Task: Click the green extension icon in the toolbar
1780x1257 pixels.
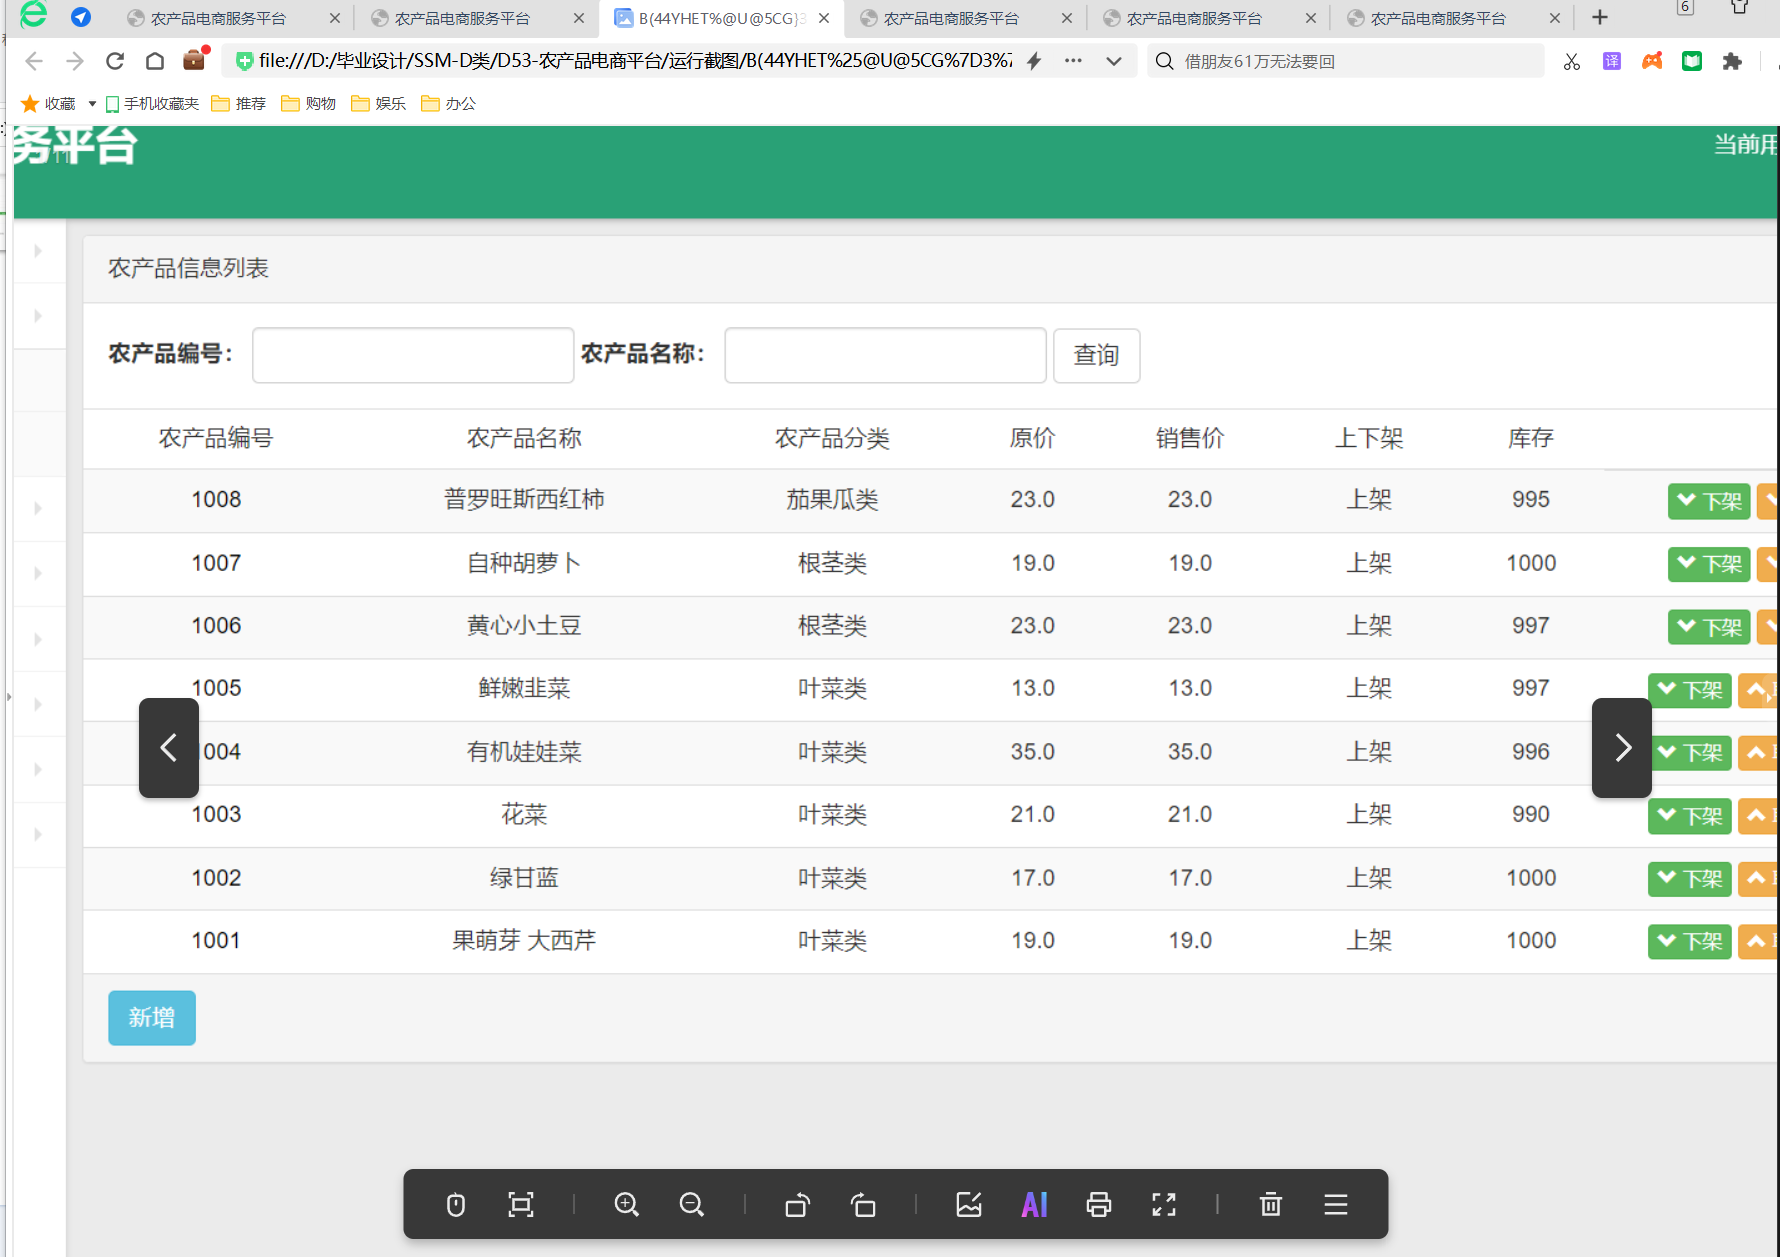Action: point(1692,61)
